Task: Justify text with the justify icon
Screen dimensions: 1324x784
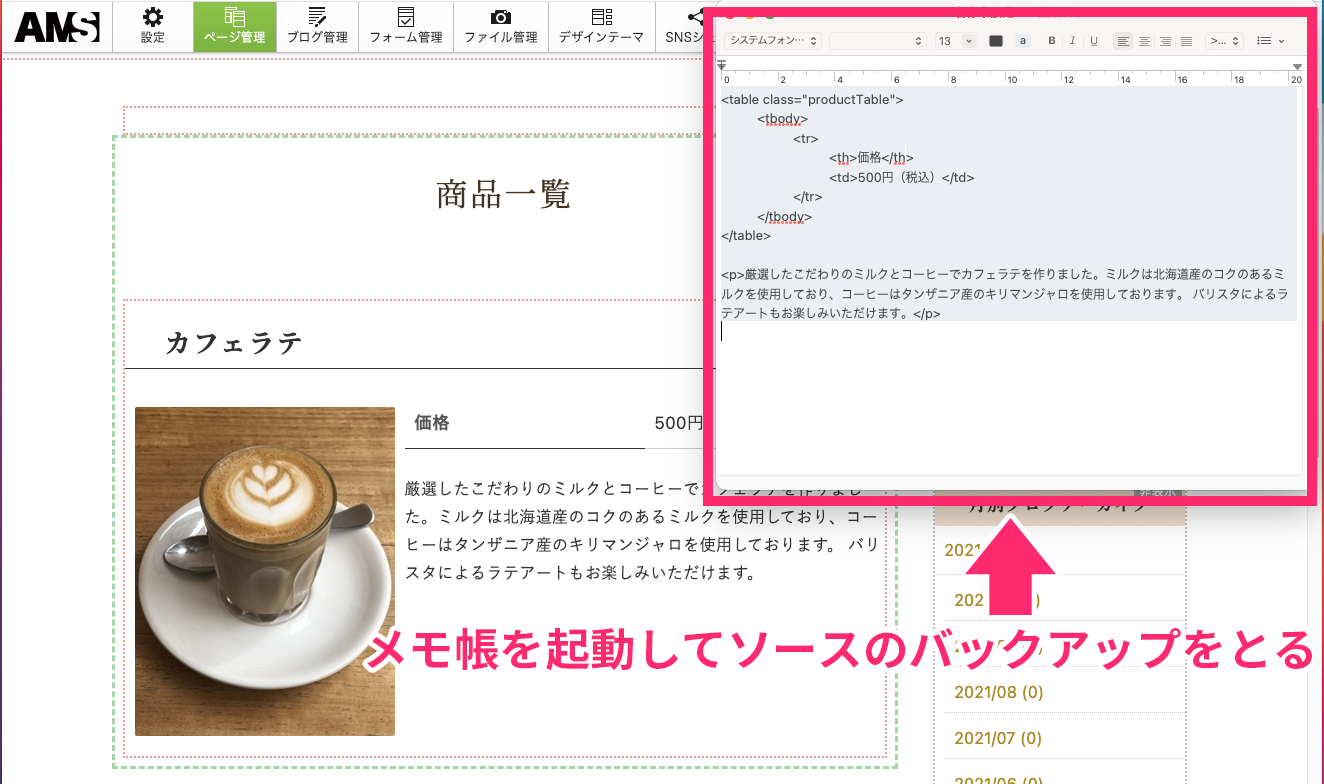Action: tap(1186, 41)
